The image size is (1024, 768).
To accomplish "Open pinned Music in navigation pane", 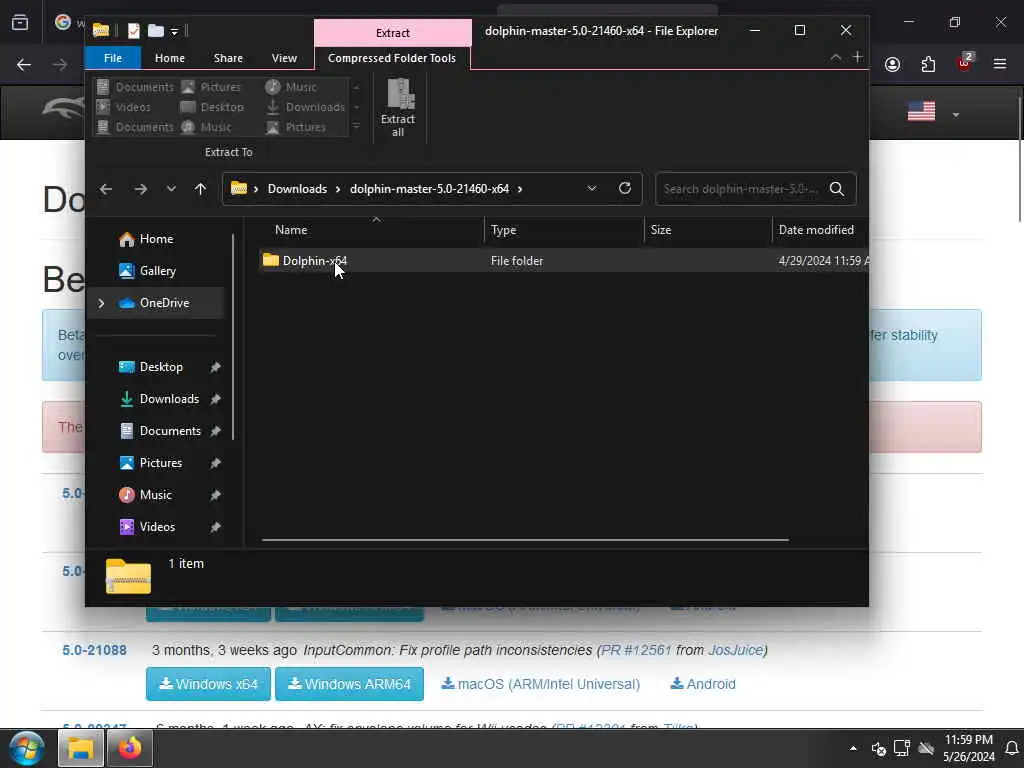I will (x=155, y=495).
